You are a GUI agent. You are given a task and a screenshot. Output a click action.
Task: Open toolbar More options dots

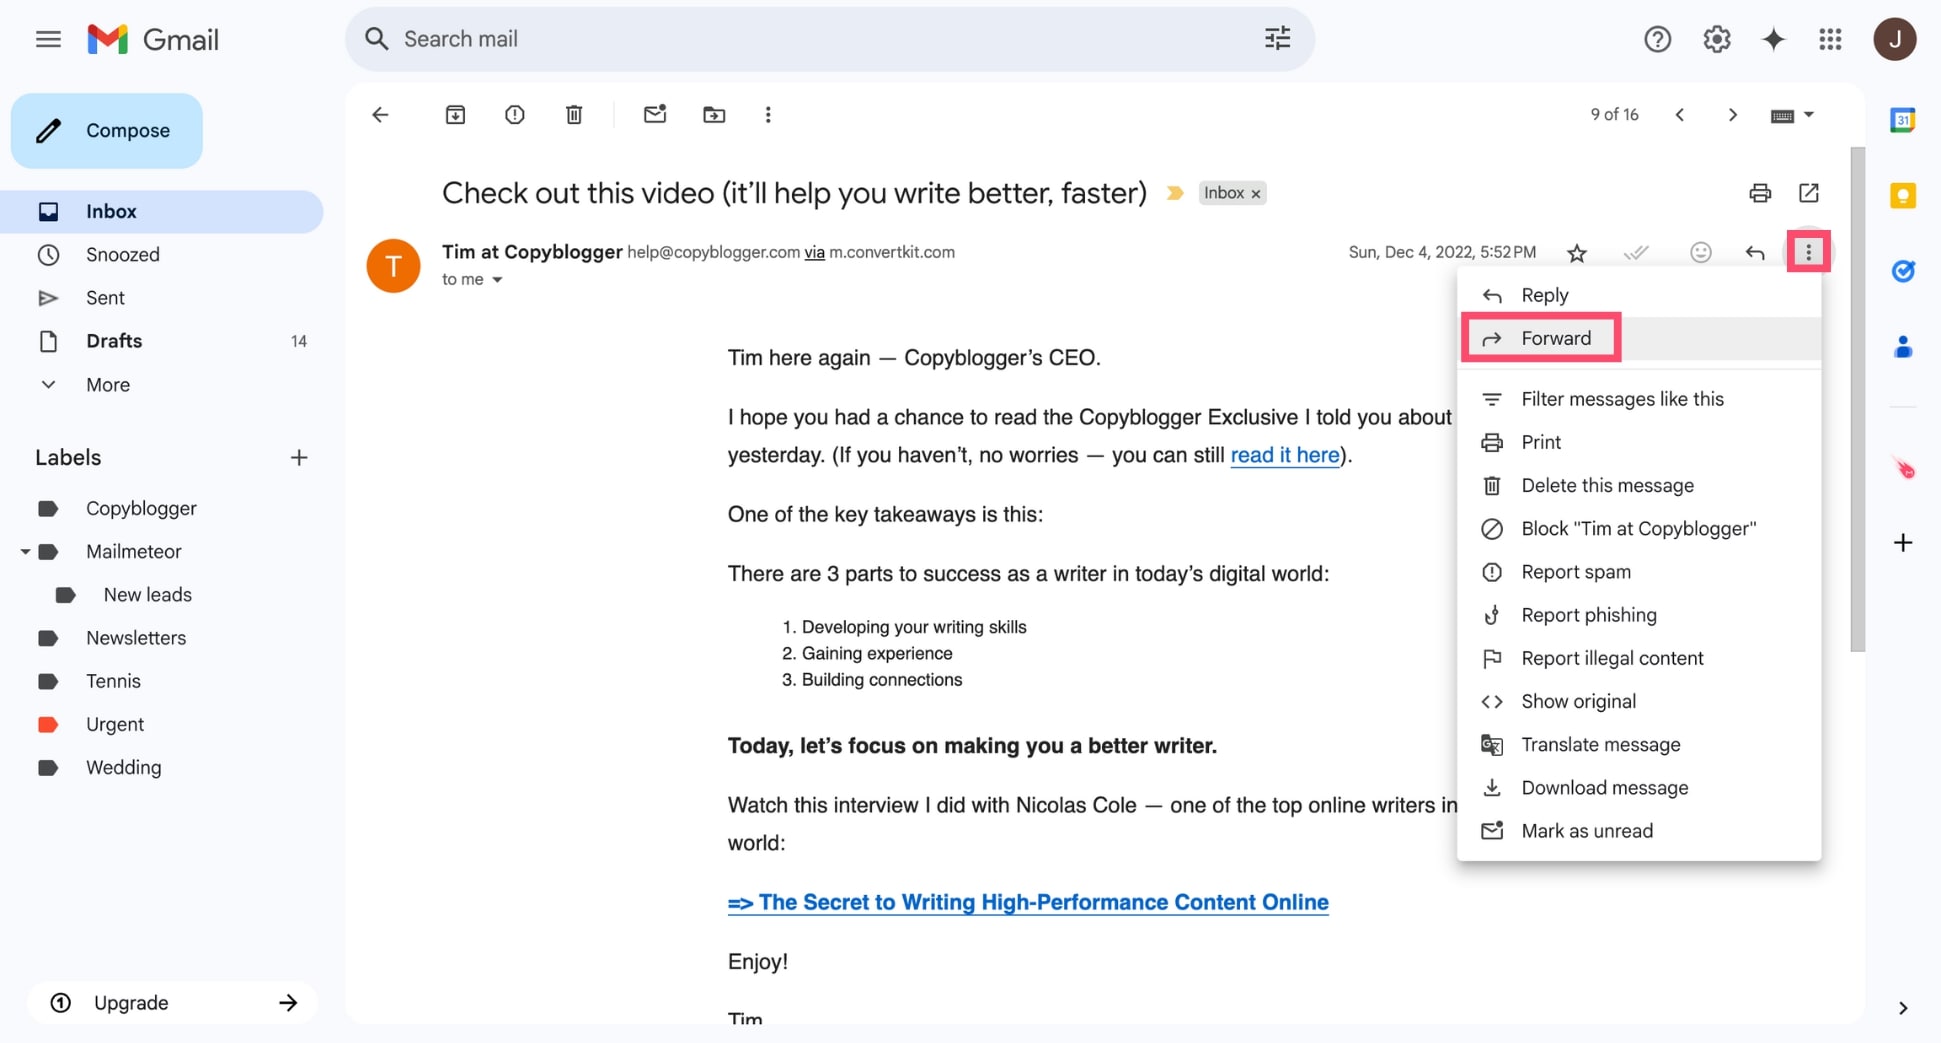[768, 115]
